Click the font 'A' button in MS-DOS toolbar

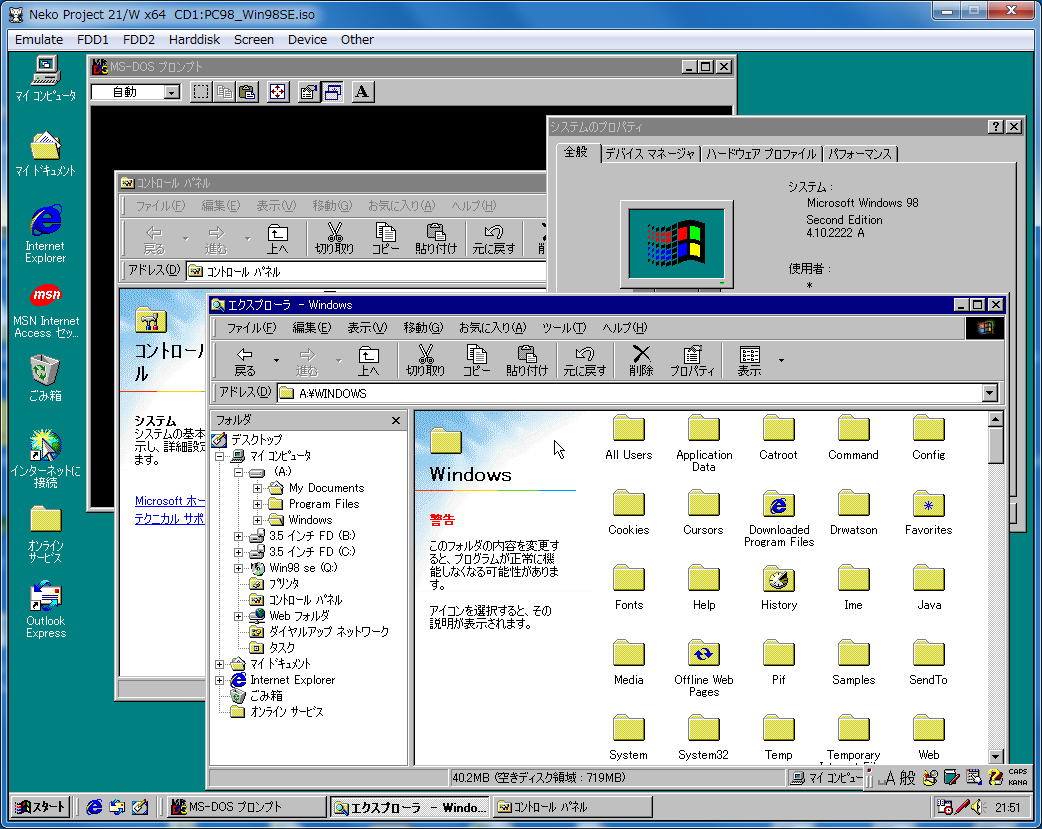click(x=362, y=92)
